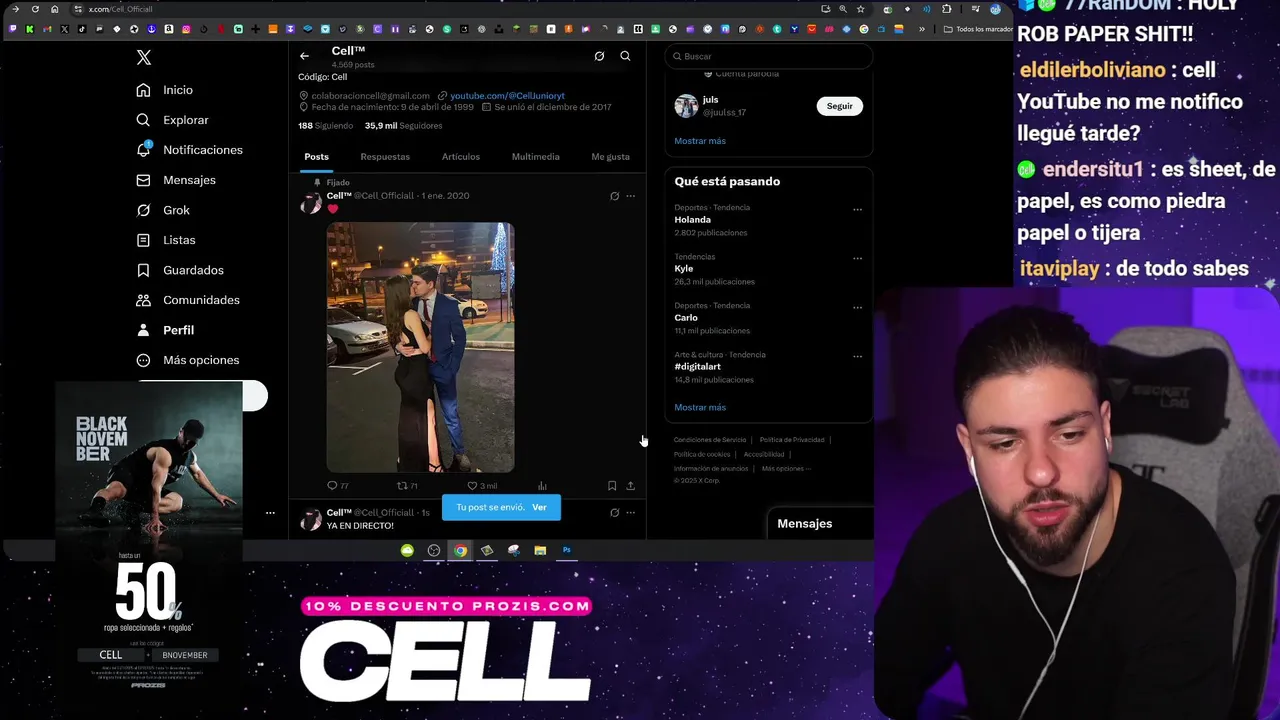Viewport: 1280px width, 720px height.
Task: Open the Política de Privacidad link
Action: click(x=792, y=440)
